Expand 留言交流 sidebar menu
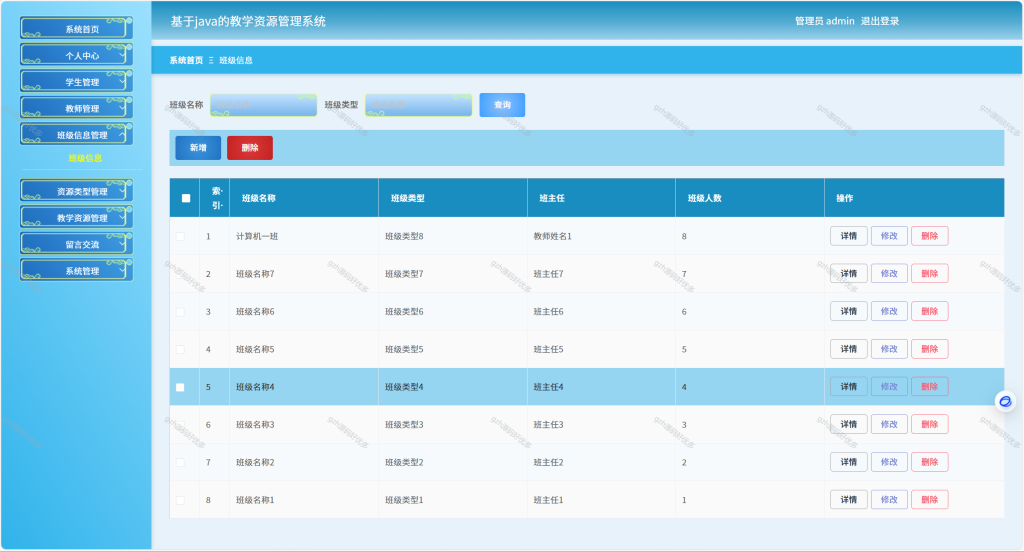The image size is (1024, 552). tap(77, 244)
